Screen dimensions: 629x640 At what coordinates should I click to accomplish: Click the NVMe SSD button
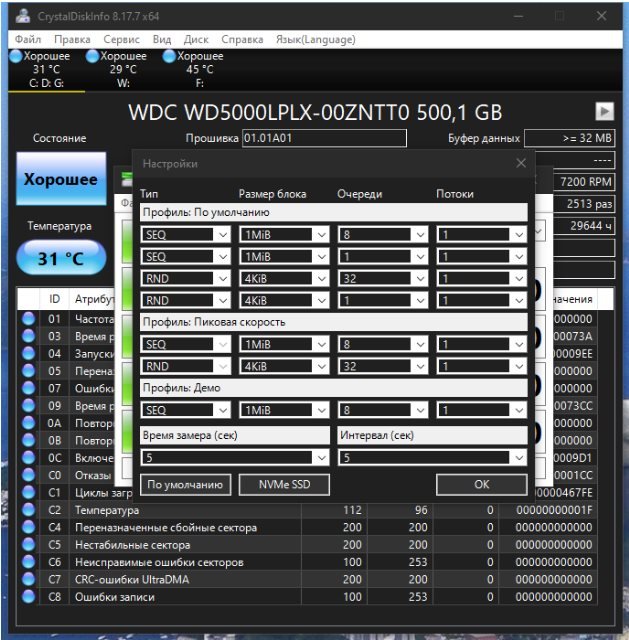[284, 484]
